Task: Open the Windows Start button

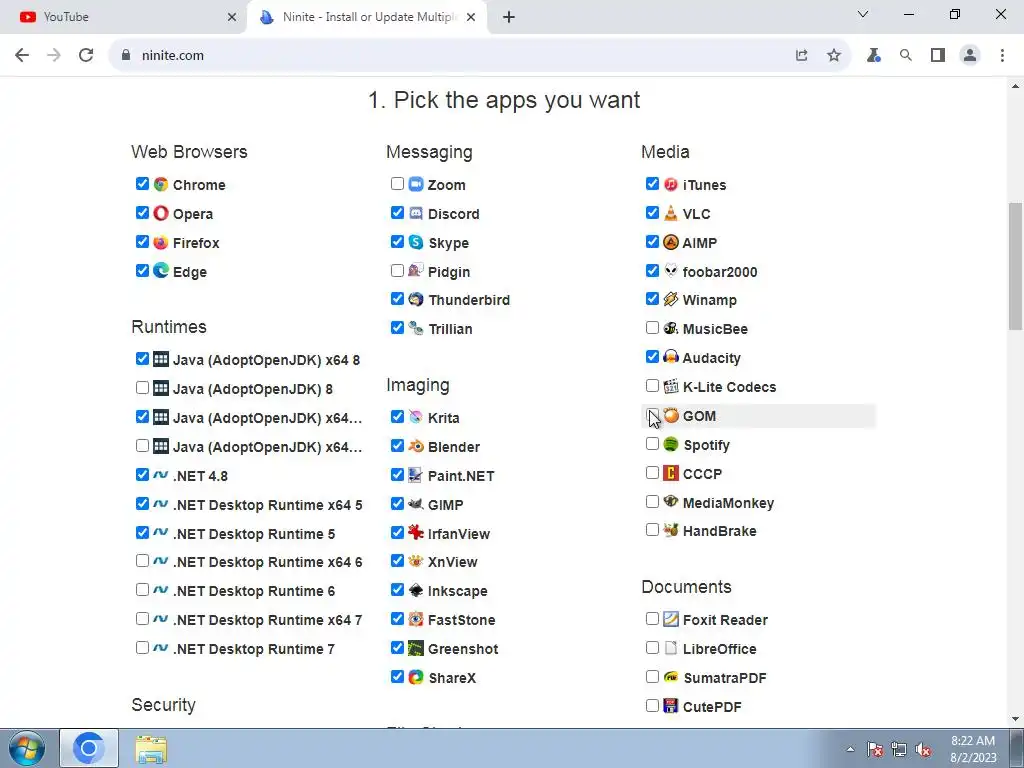Action: 27,748
